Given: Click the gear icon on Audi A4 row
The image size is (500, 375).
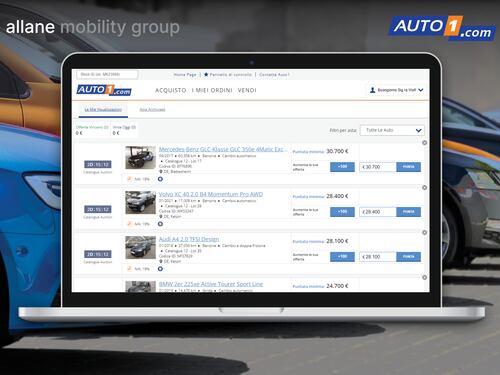Looking at the screenshot, I should pos(424,232).
